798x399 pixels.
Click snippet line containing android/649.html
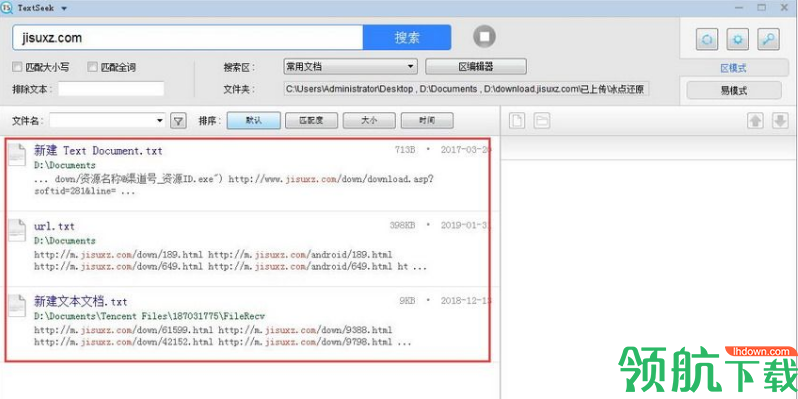[x=231, y=267]
